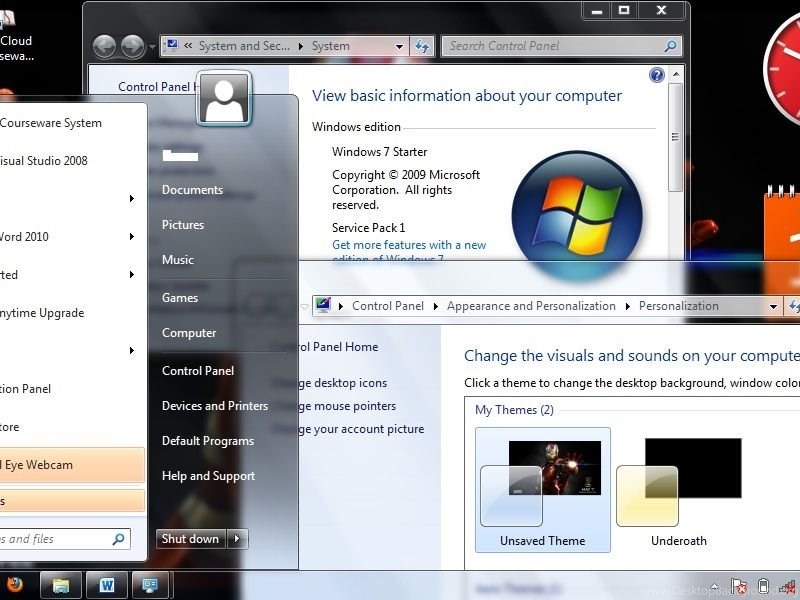Open the recent pages dropdown beside Forward button
This screenshot has height=600, width=800.
[x=152, y=47]
